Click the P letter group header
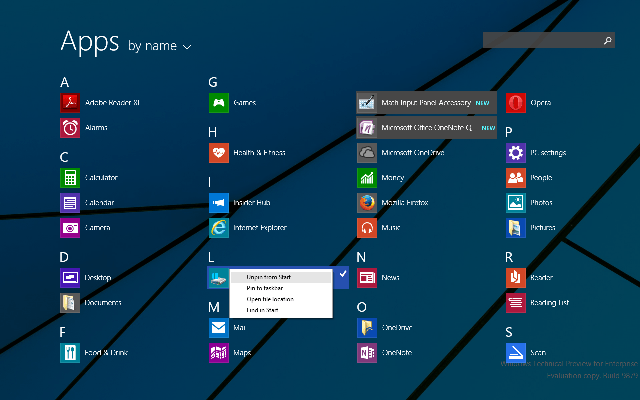640x400 pixels. click(x=509, y=132)
